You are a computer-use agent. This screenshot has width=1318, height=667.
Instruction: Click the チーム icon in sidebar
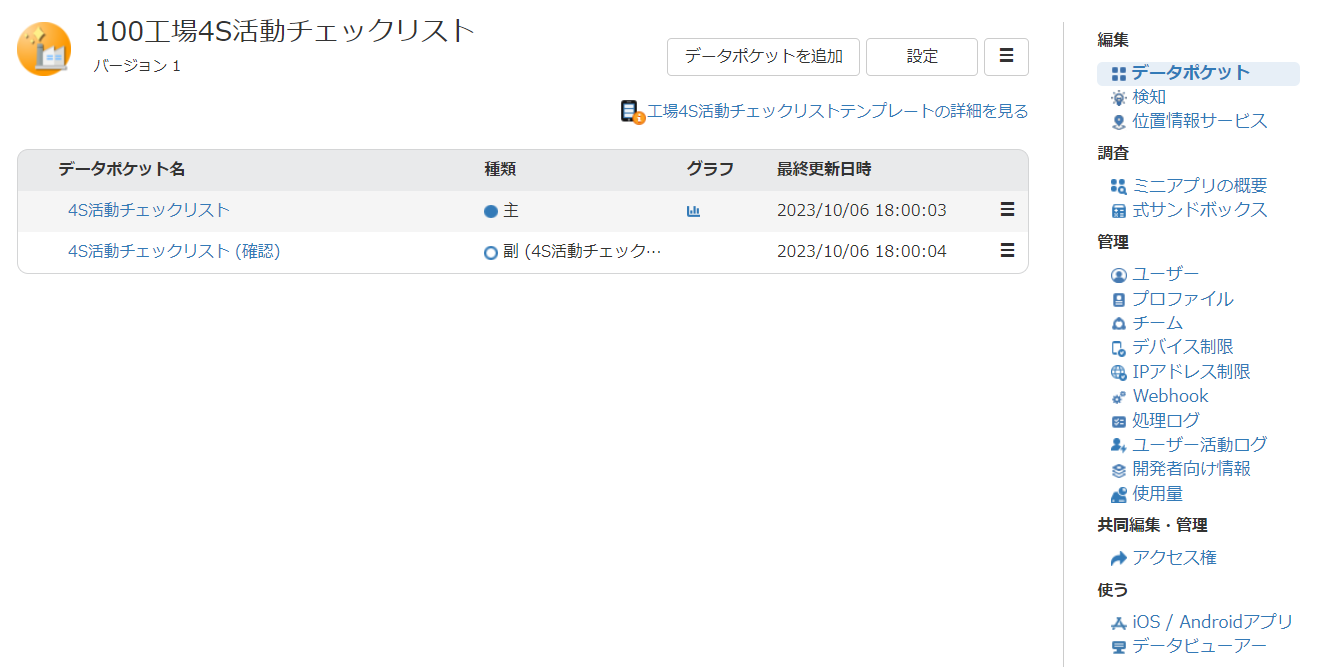[x=1119, y=324]
